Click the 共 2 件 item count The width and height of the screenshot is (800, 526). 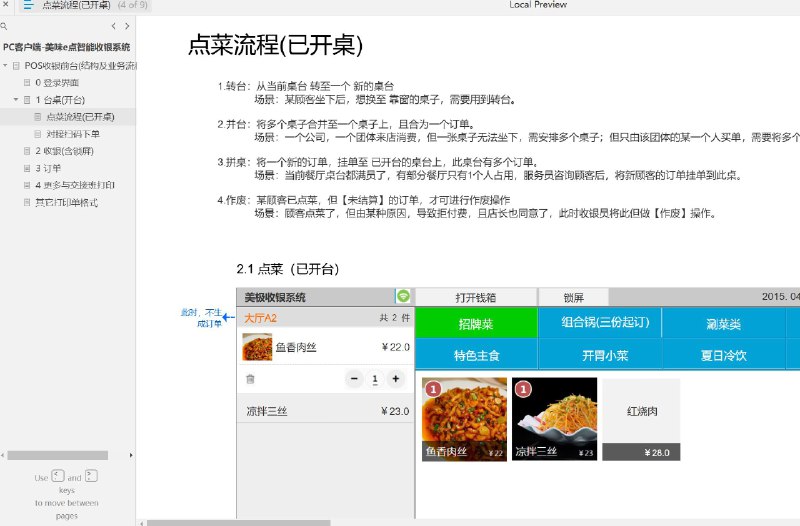(394, 318)
